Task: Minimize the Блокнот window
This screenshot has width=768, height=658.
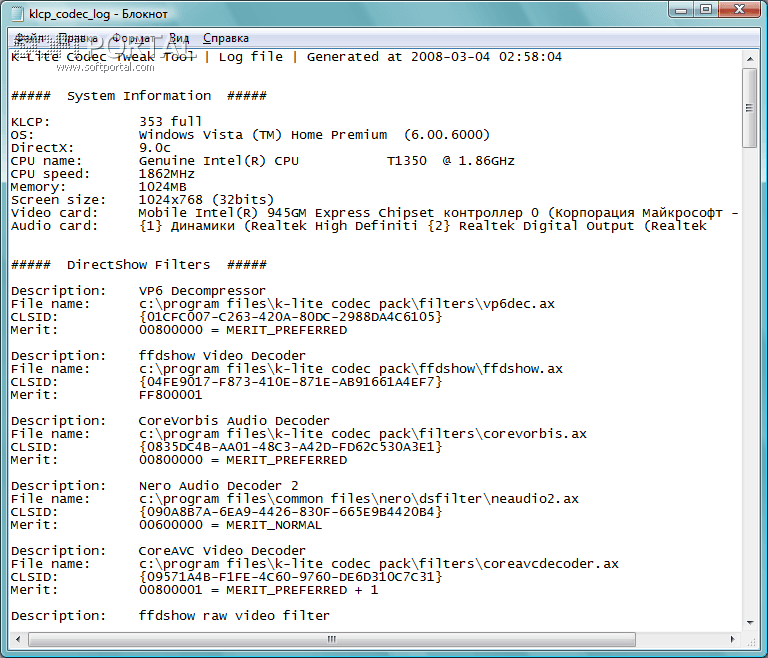Action: pos(681,10)
